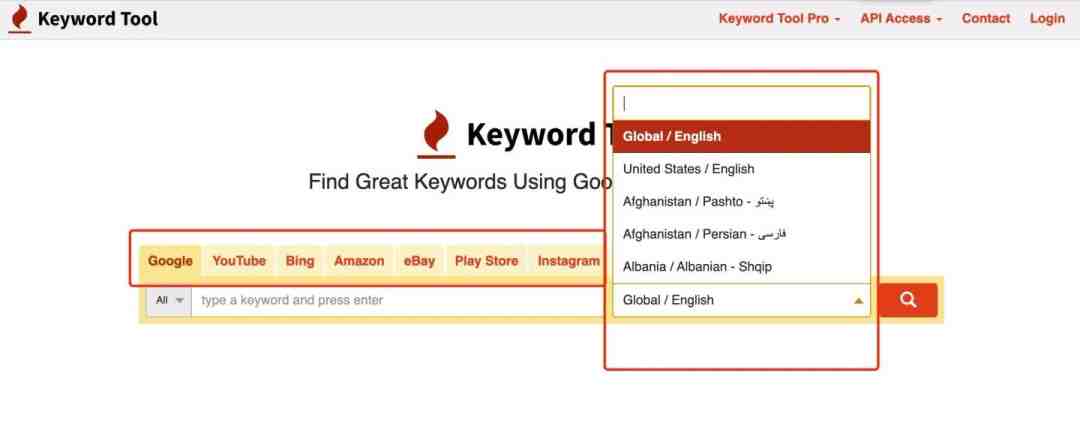Click the orange magnifier search button

coord(908,300)
